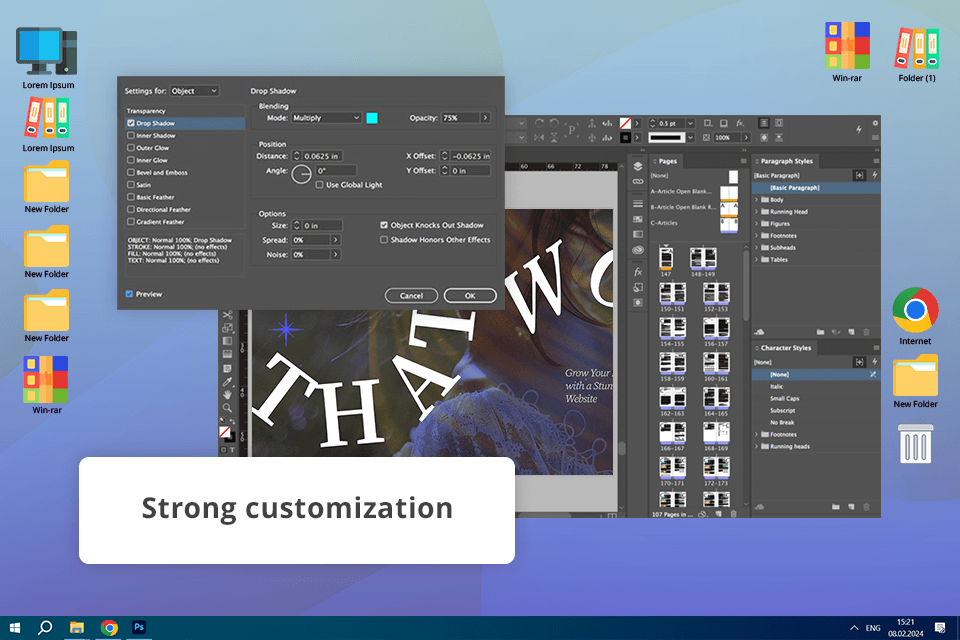Viewport: 960px width, 640px height.
Task: Select the Scissors tool in the toolbox
Action: (227, 315)
